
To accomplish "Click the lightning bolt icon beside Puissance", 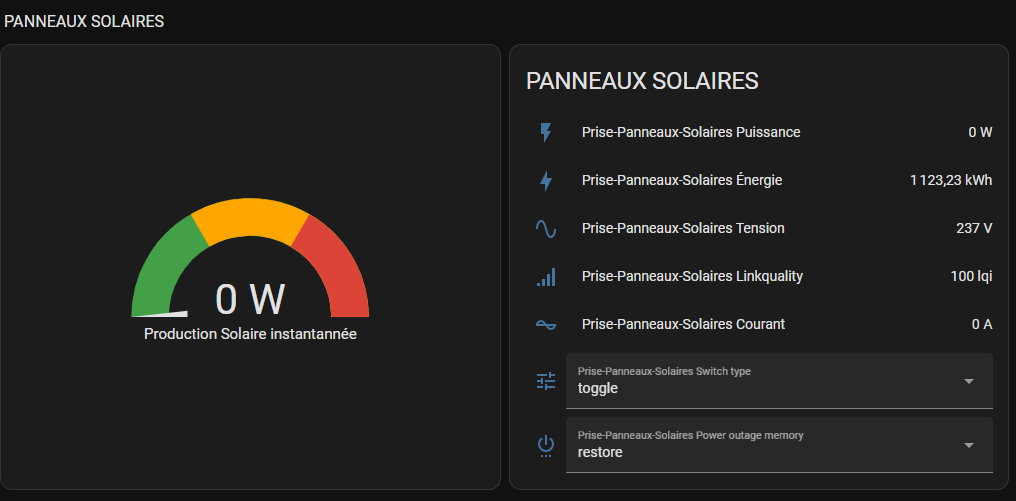I will (x=546, y=132).
